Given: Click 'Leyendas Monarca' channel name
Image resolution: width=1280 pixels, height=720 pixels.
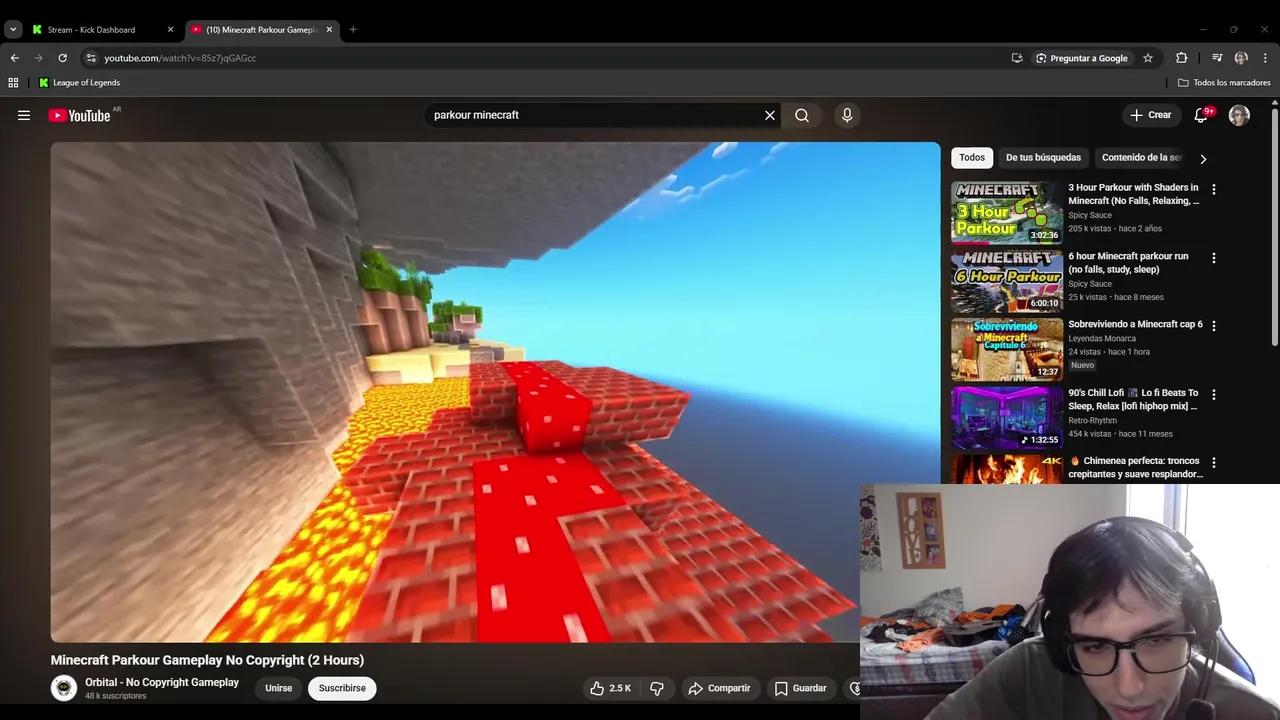Looking at the screenshot, I should (x=1102, y=338).
